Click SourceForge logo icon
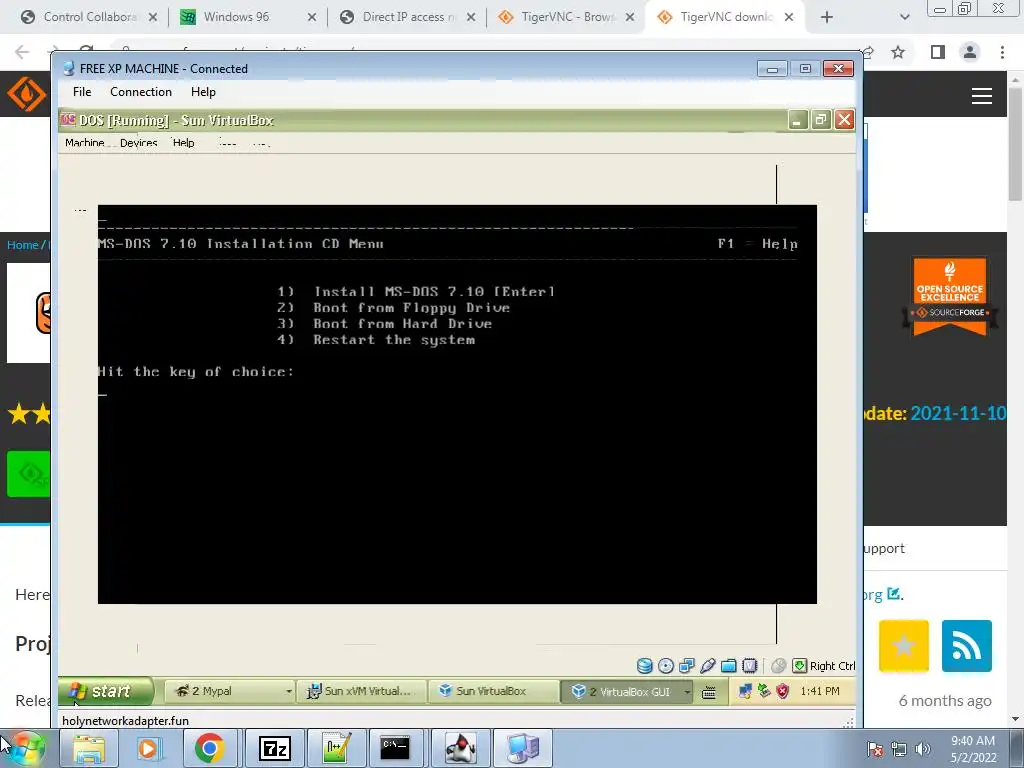Screen dimensions: 1024x768 tap(26, 94)
